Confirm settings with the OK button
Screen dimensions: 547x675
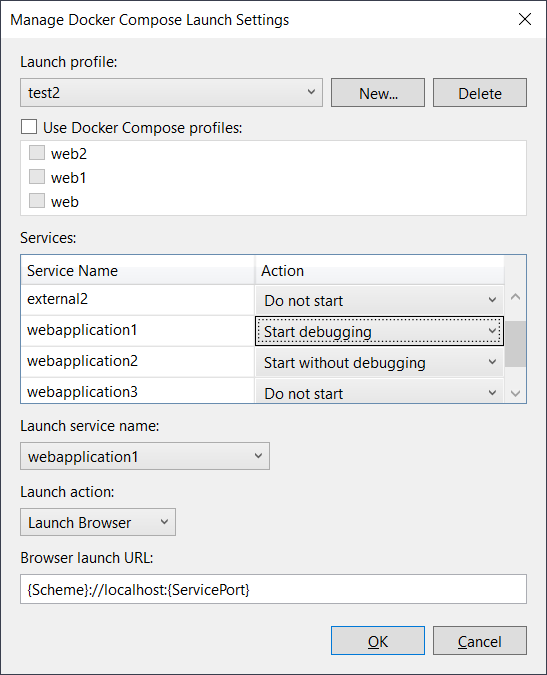tap(377, 641)
